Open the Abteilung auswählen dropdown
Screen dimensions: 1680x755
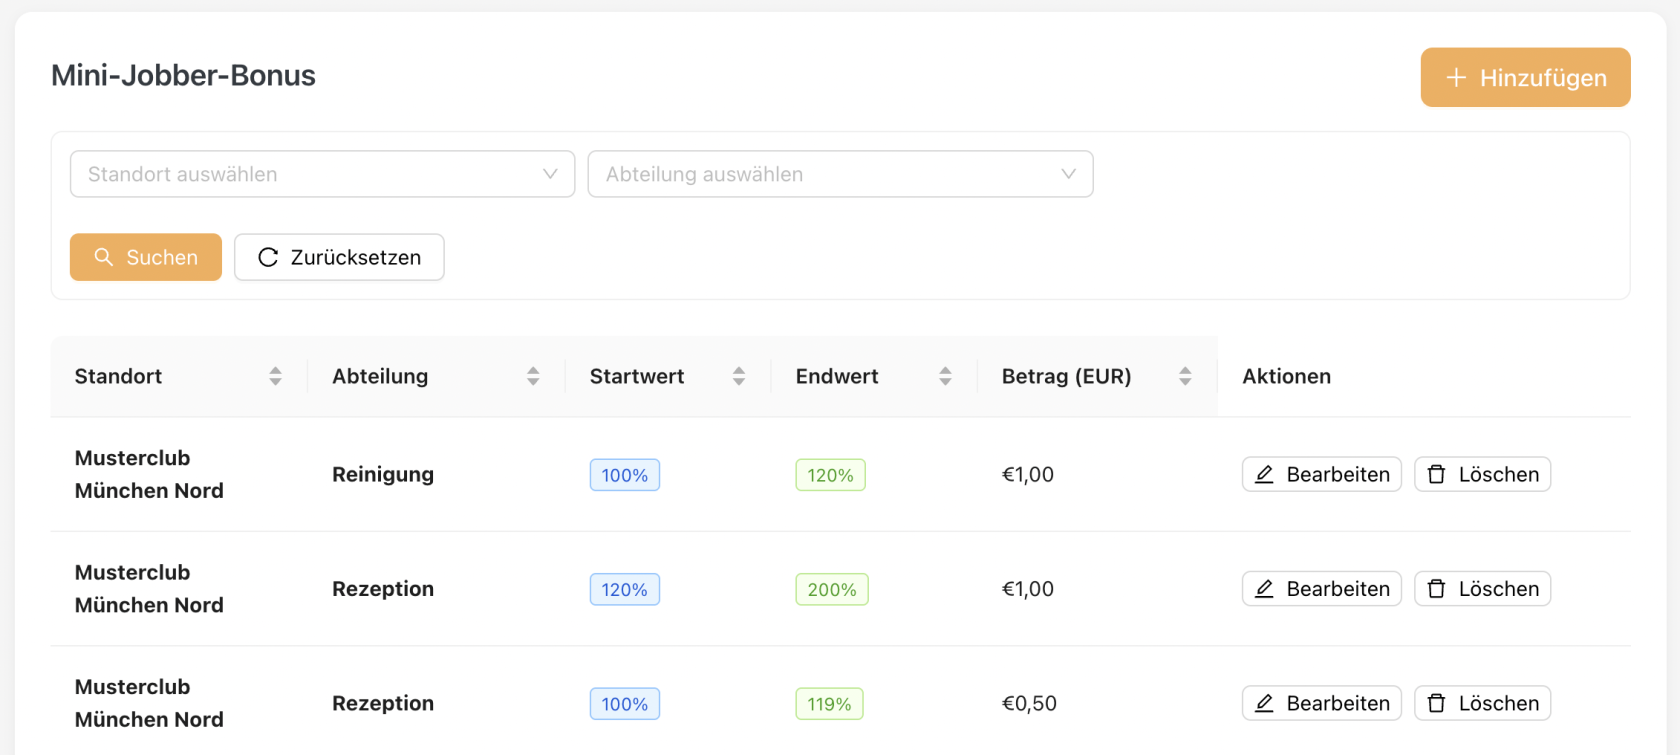840,174
